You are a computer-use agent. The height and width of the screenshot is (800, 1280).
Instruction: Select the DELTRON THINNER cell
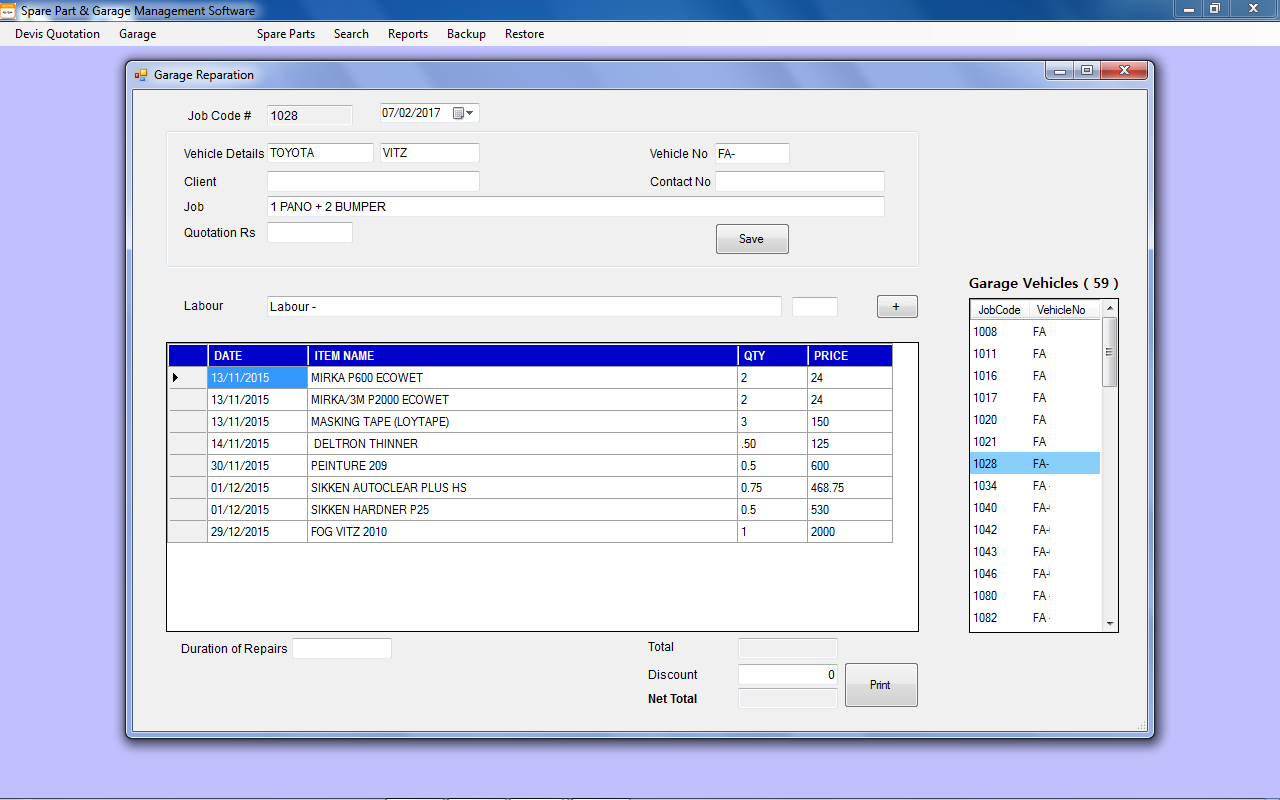coord(522,444)
